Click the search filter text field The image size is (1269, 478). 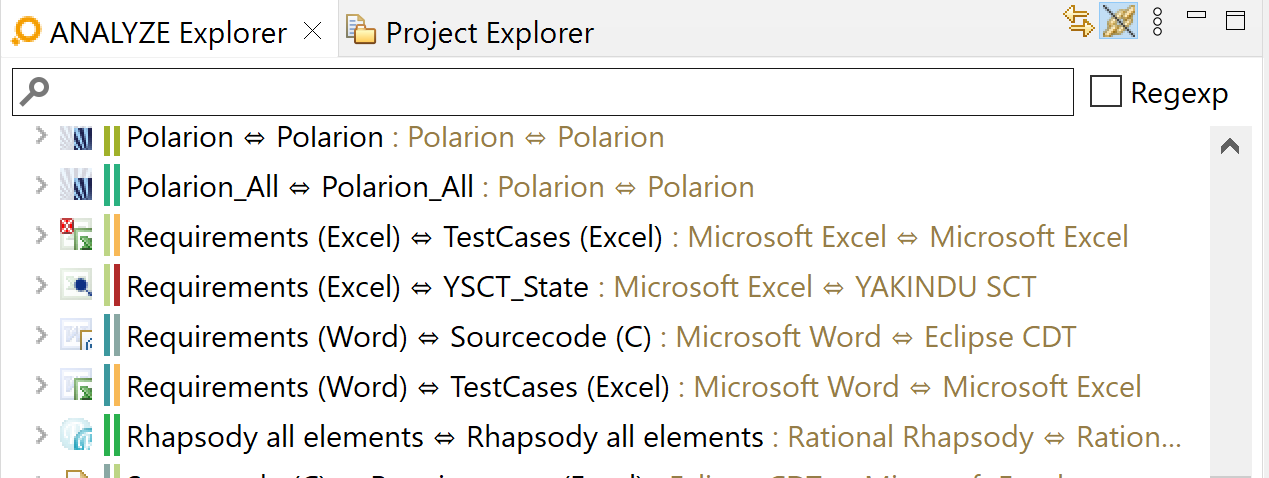point(543,92)
